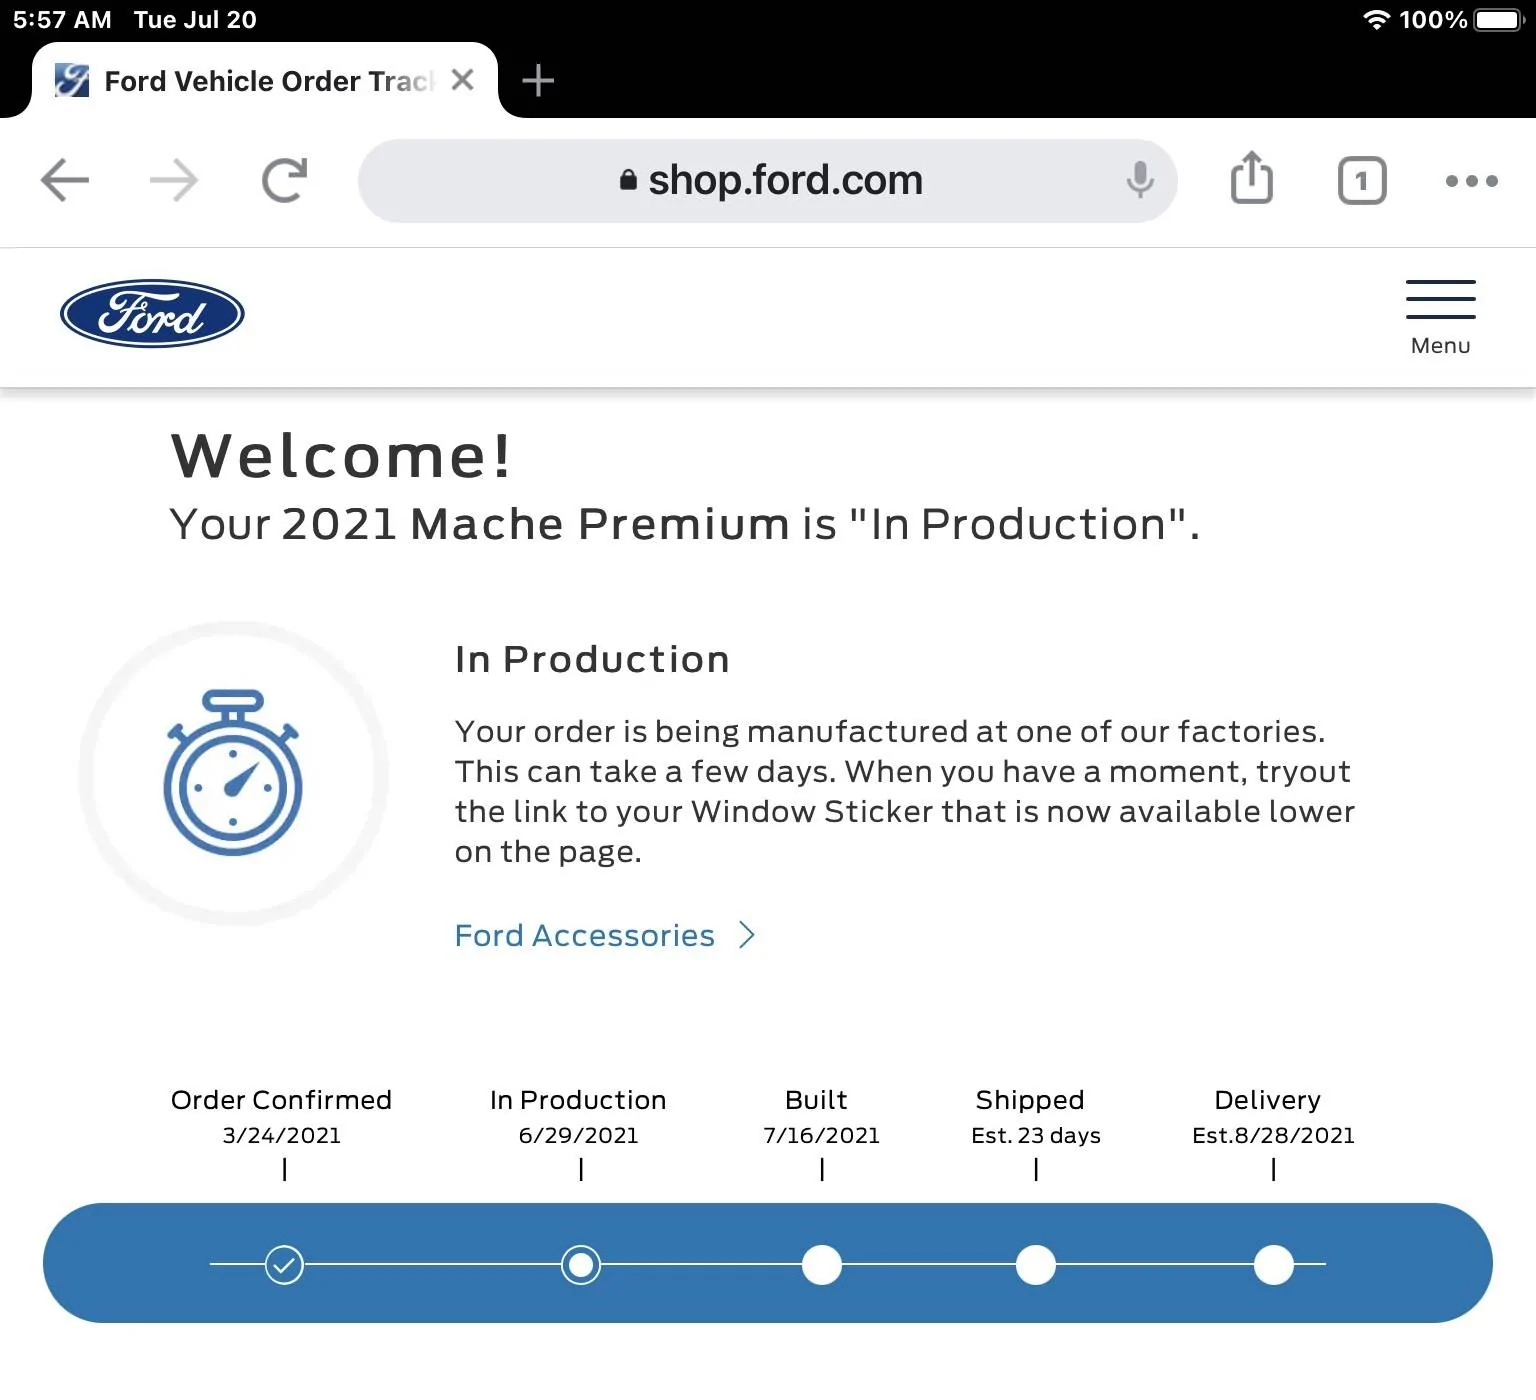Open the browser three-dot more menu
This screenshot has height=1400, width=1536.
(x=1472, y=181)
